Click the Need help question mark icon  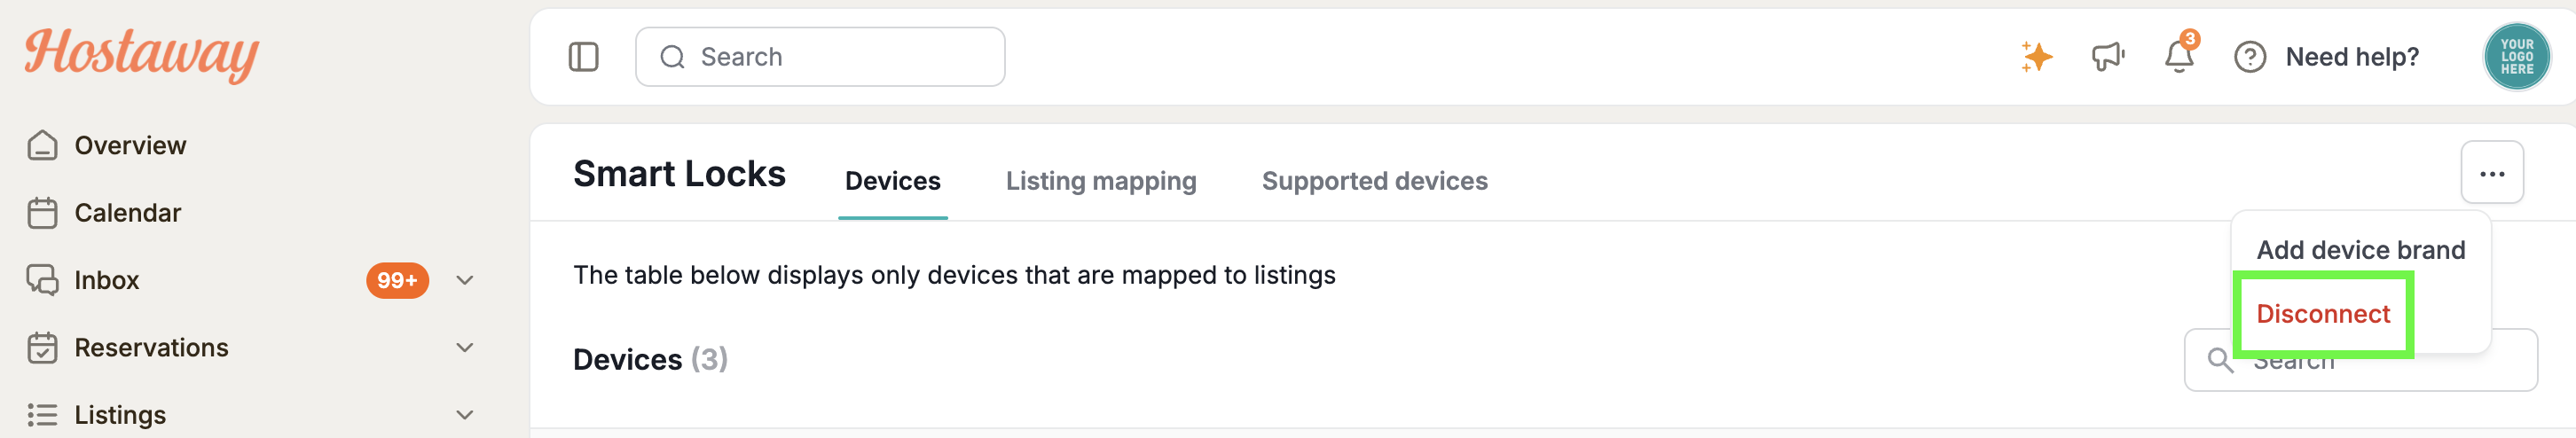(x=2250, y=57)
